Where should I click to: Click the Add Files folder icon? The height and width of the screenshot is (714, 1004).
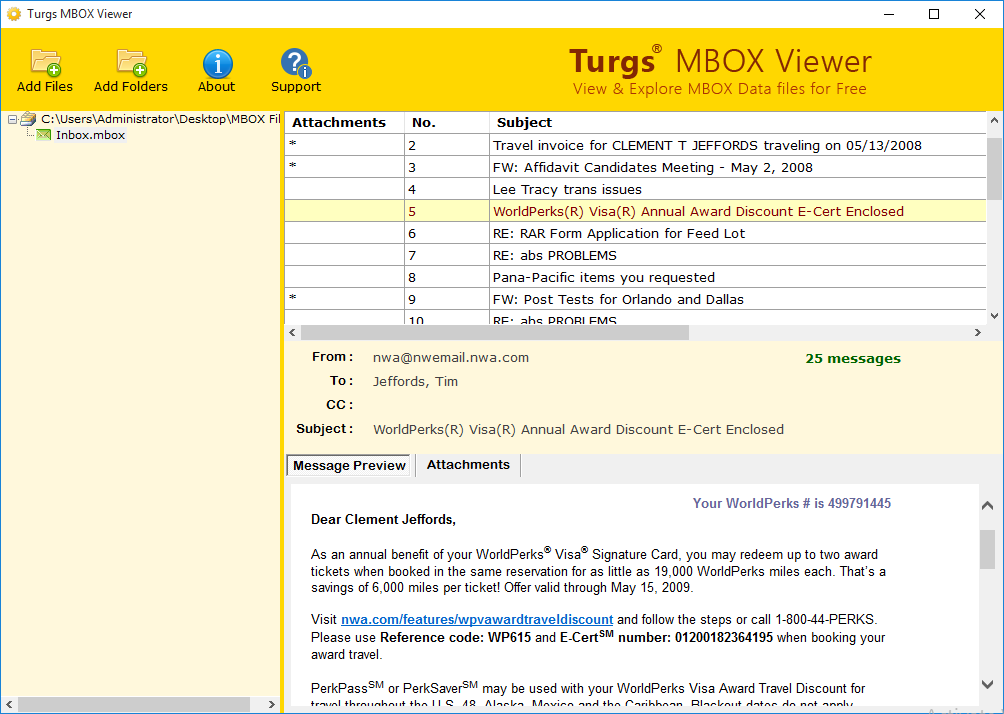[x=45, y=63]
